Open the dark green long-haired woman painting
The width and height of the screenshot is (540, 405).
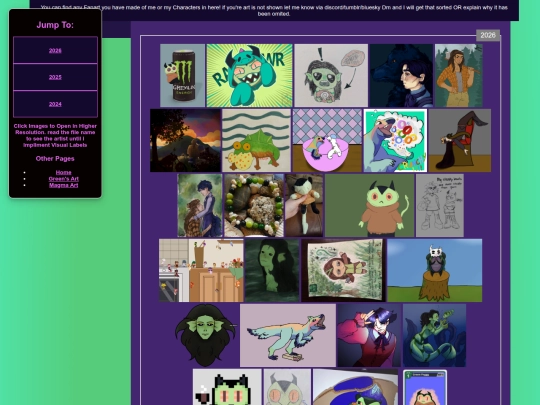[272, 270]
